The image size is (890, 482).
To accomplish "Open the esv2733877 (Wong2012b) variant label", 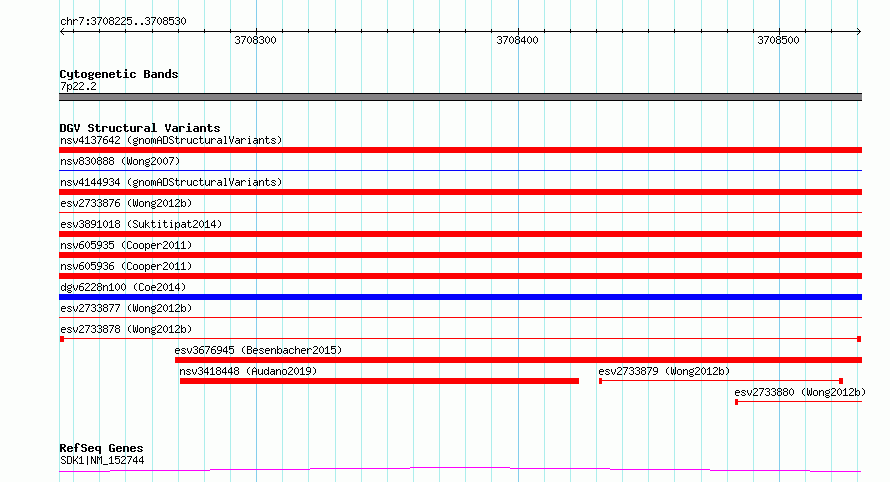I will coord(126,308).
